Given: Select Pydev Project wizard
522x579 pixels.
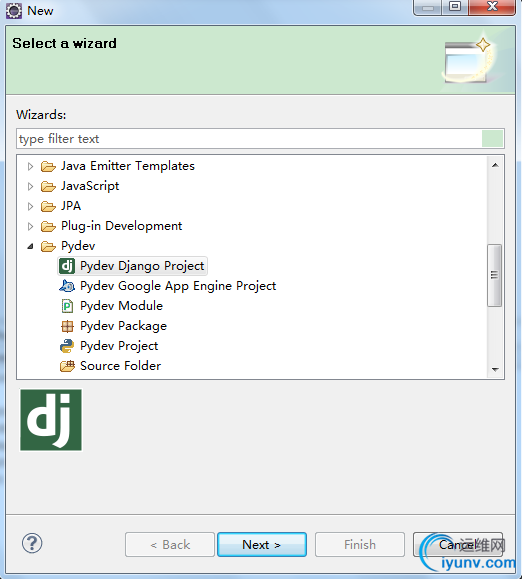Looking at the screenshot, I should (x=119, y=346).
